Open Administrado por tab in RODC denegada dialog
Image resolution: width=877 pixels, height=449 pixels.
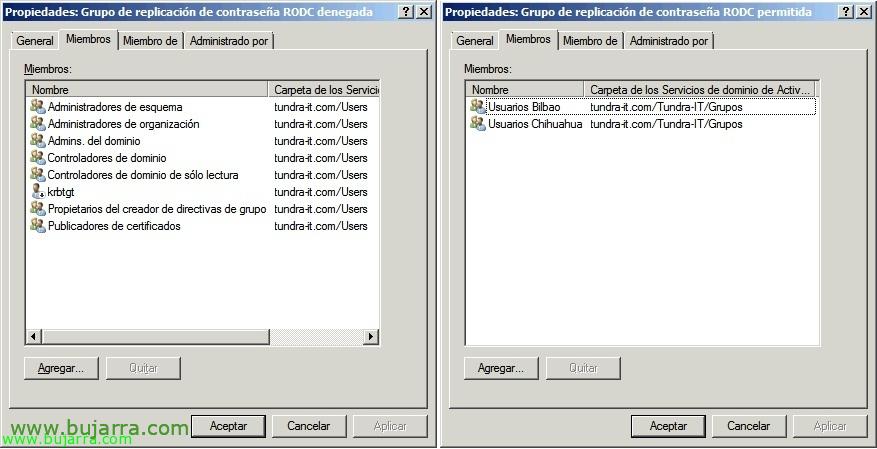pyautogui.click(x=229, y=41)
